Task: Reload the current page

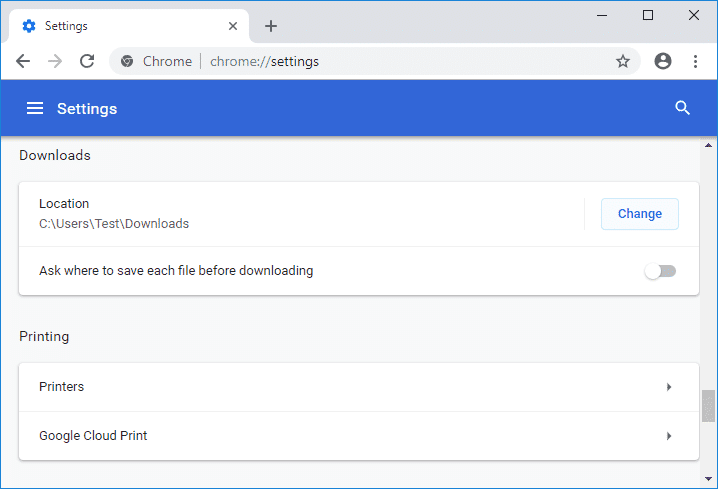Action: click(x=87, y=61)
